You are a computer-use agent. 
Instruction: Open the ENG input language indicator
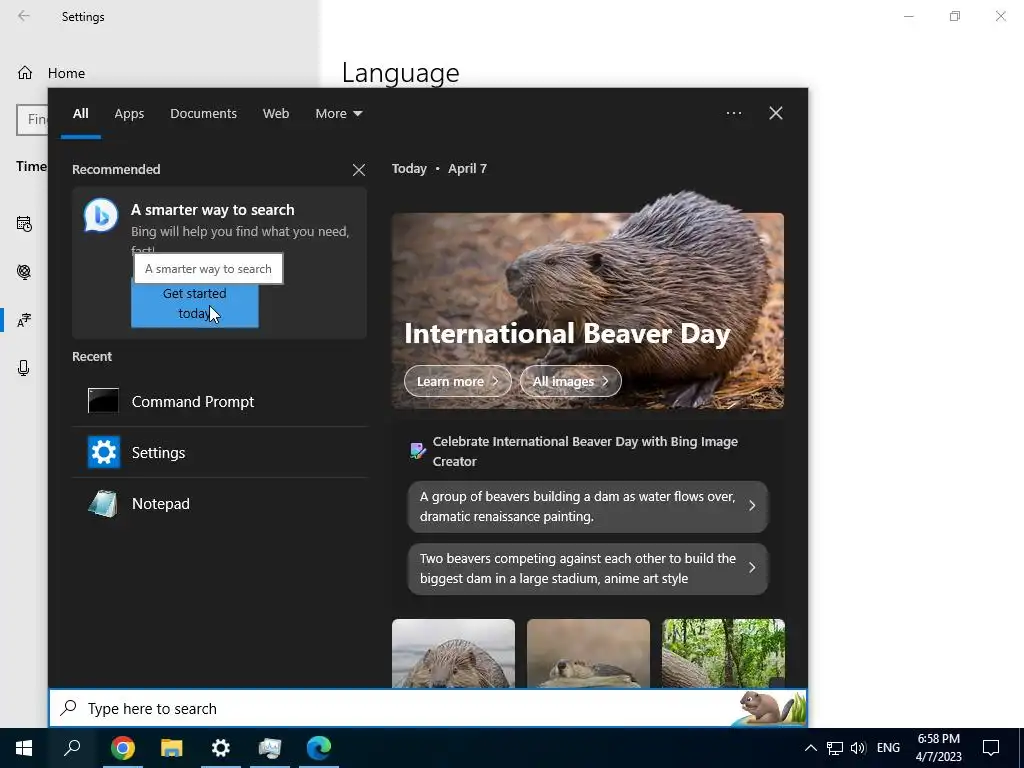click(888, 748)
